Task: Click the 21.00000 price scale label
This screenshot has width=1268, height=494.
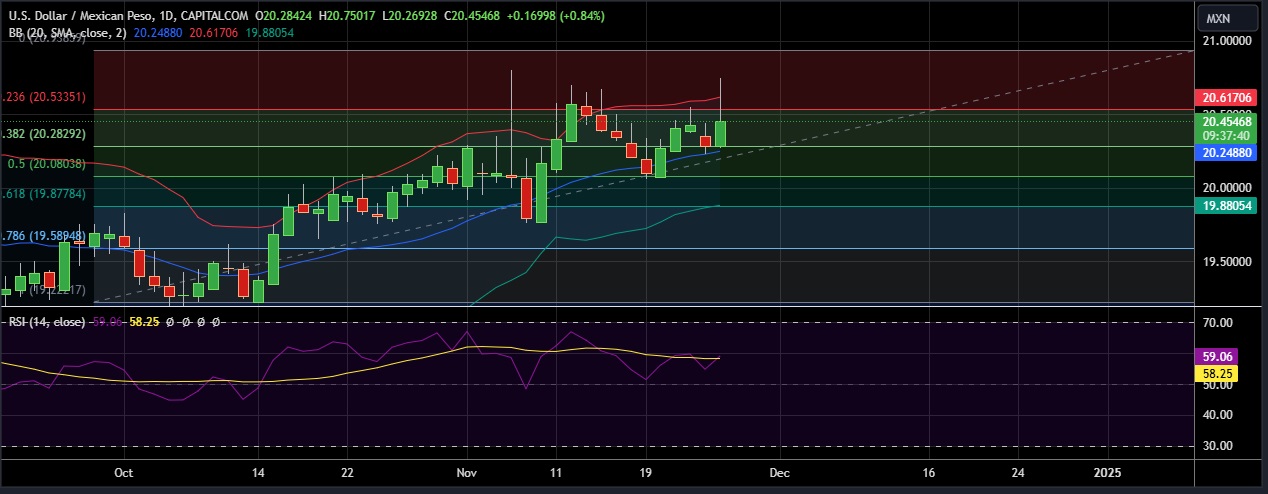Action: coord(1228,41)
